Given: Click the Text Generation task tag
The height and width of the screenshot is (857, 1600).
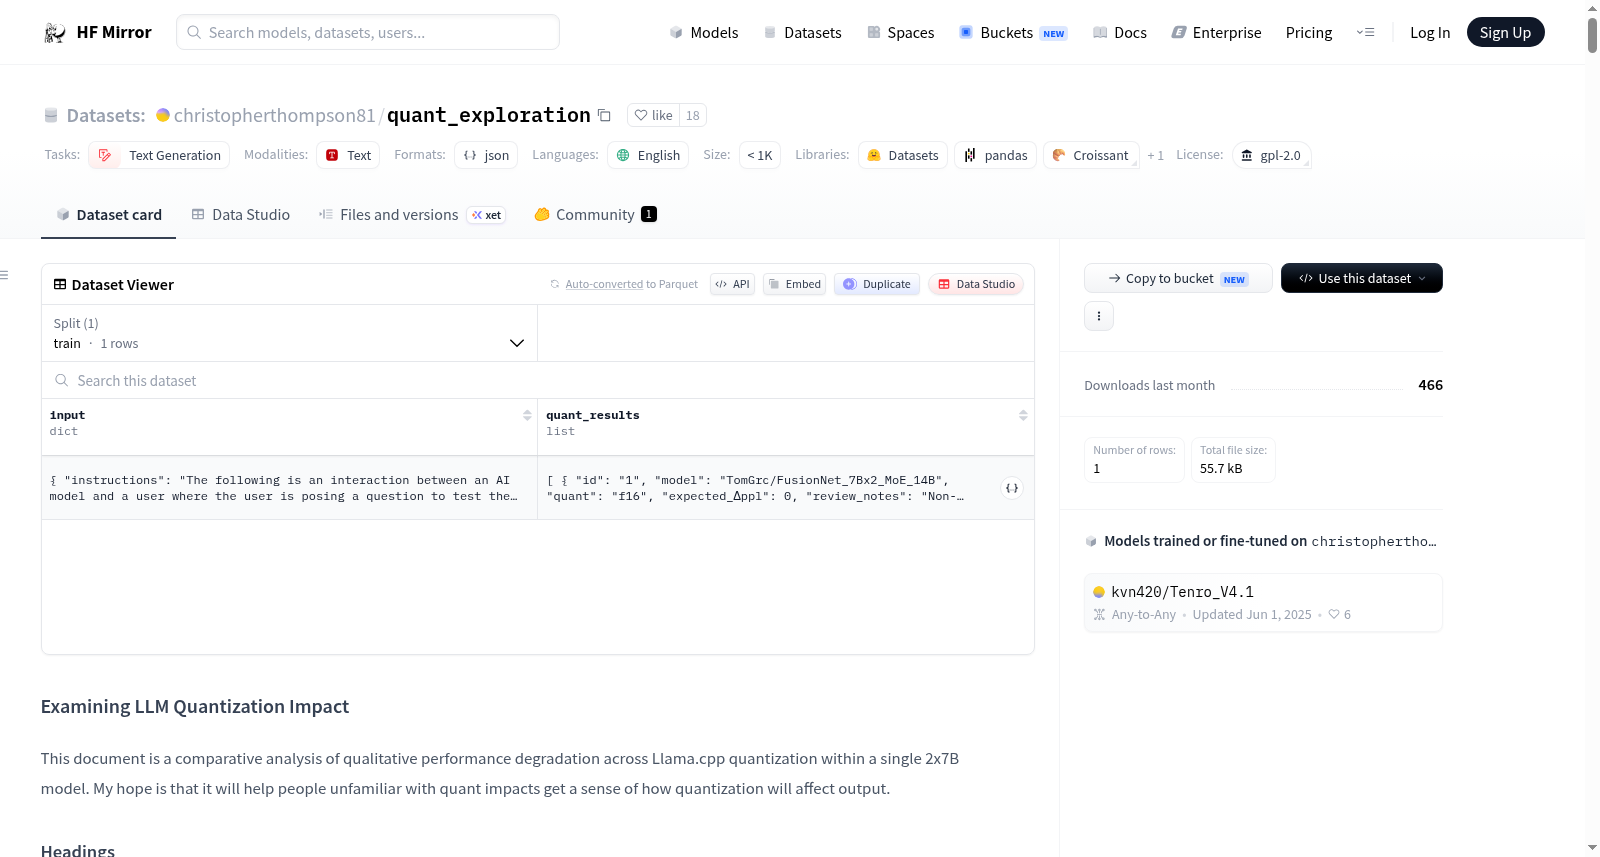Looking at the screenshot, I should coord(159,155).
